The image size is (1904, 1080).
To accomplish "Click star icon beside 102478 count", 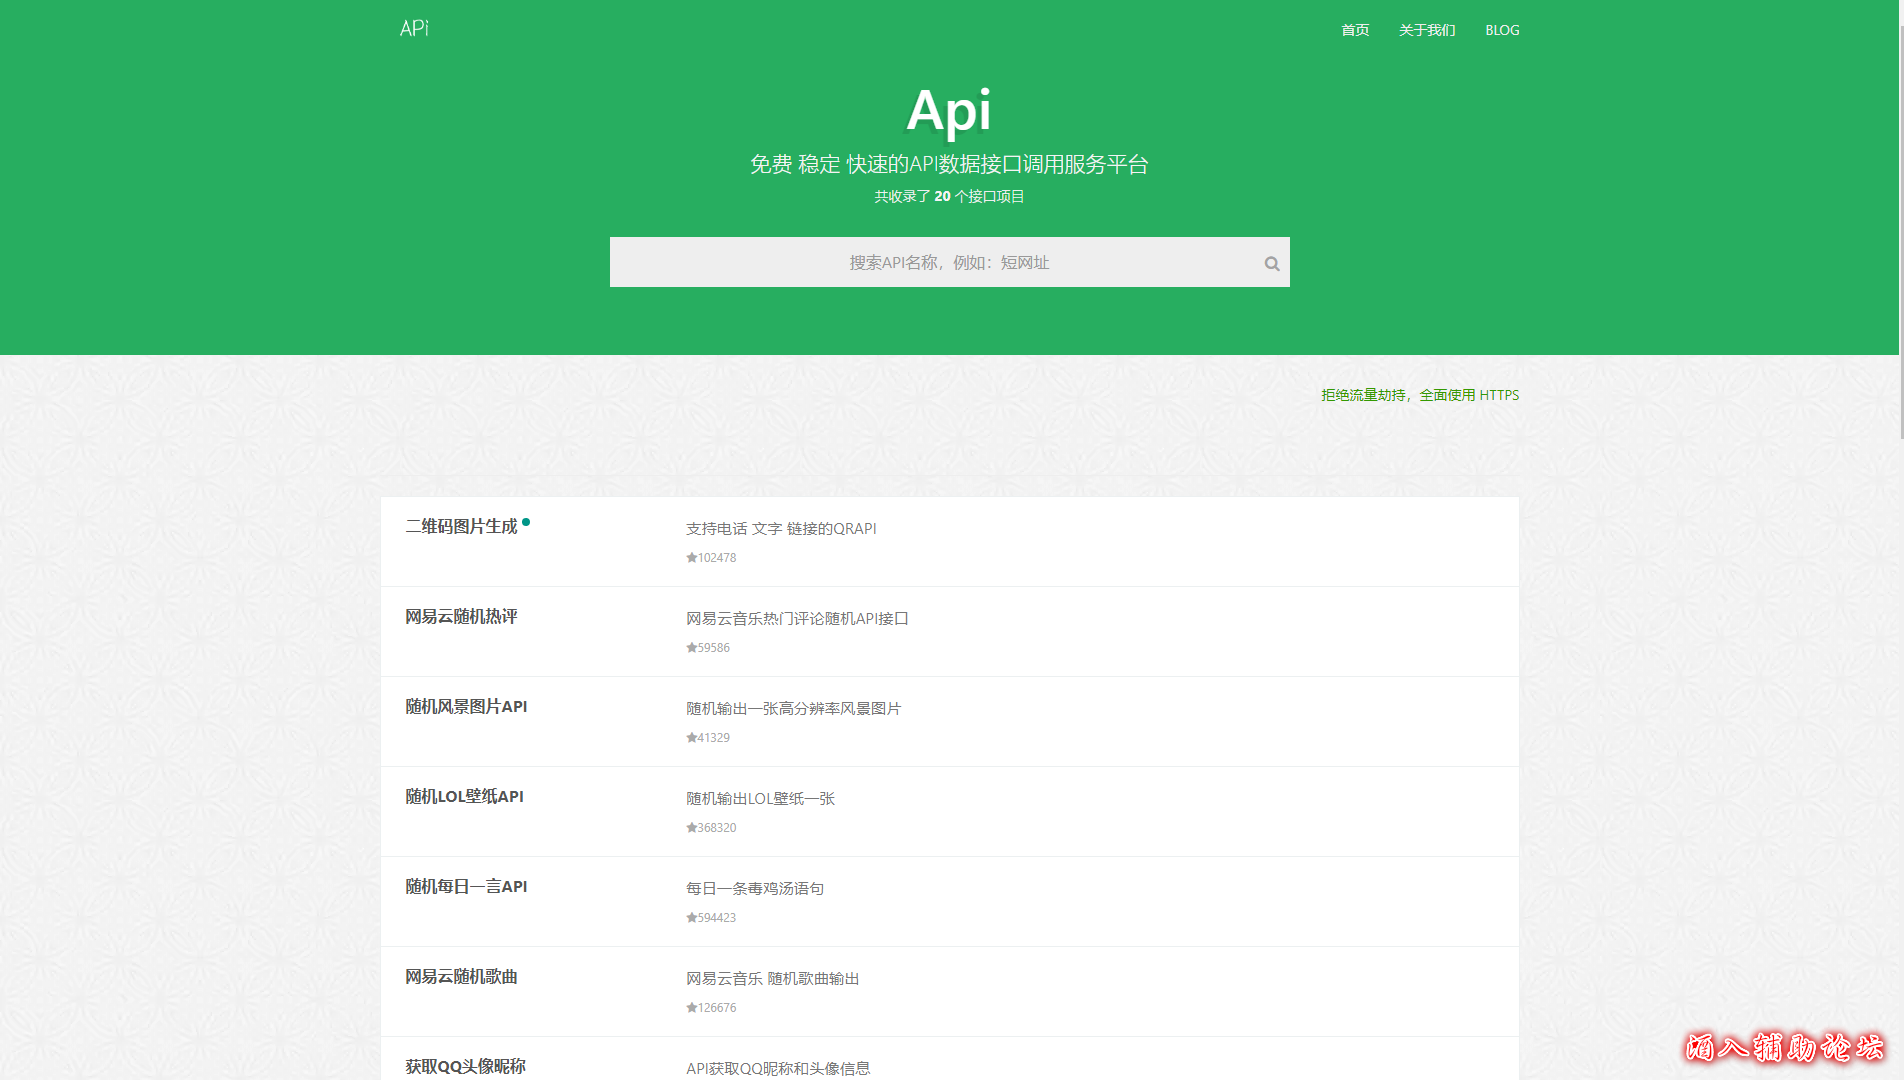I will point(691,558).
